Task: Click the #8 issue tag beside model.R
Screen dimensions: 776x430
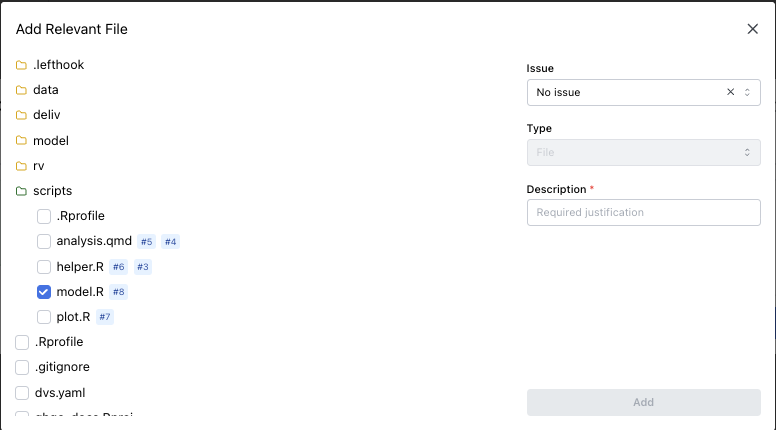Action: (x=118, y=292)
